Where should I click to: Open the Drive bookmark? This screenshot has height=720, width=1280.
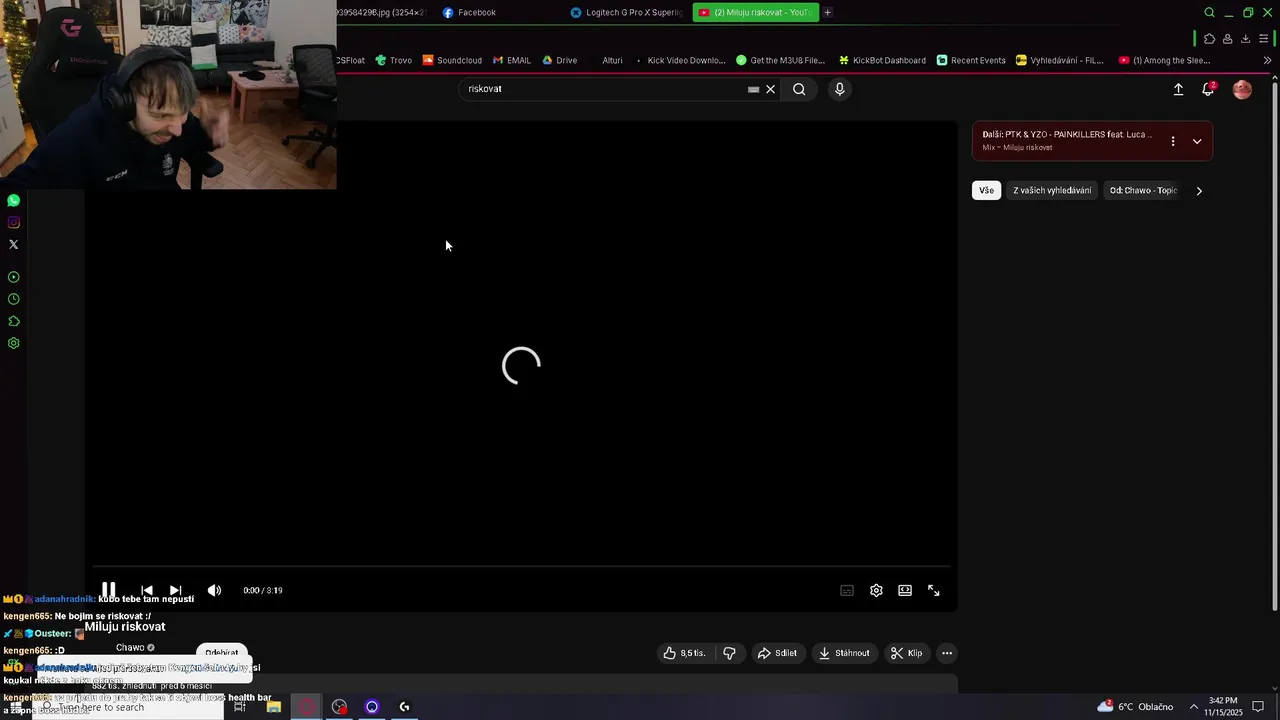click(x=560, y=60)
